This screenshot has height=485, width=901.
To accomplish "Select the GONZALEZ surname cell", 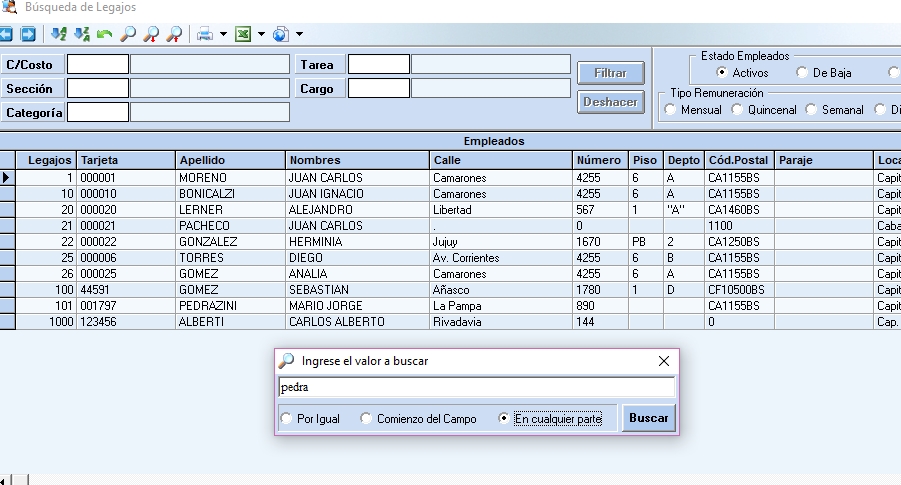I will (x=230, y=242).
